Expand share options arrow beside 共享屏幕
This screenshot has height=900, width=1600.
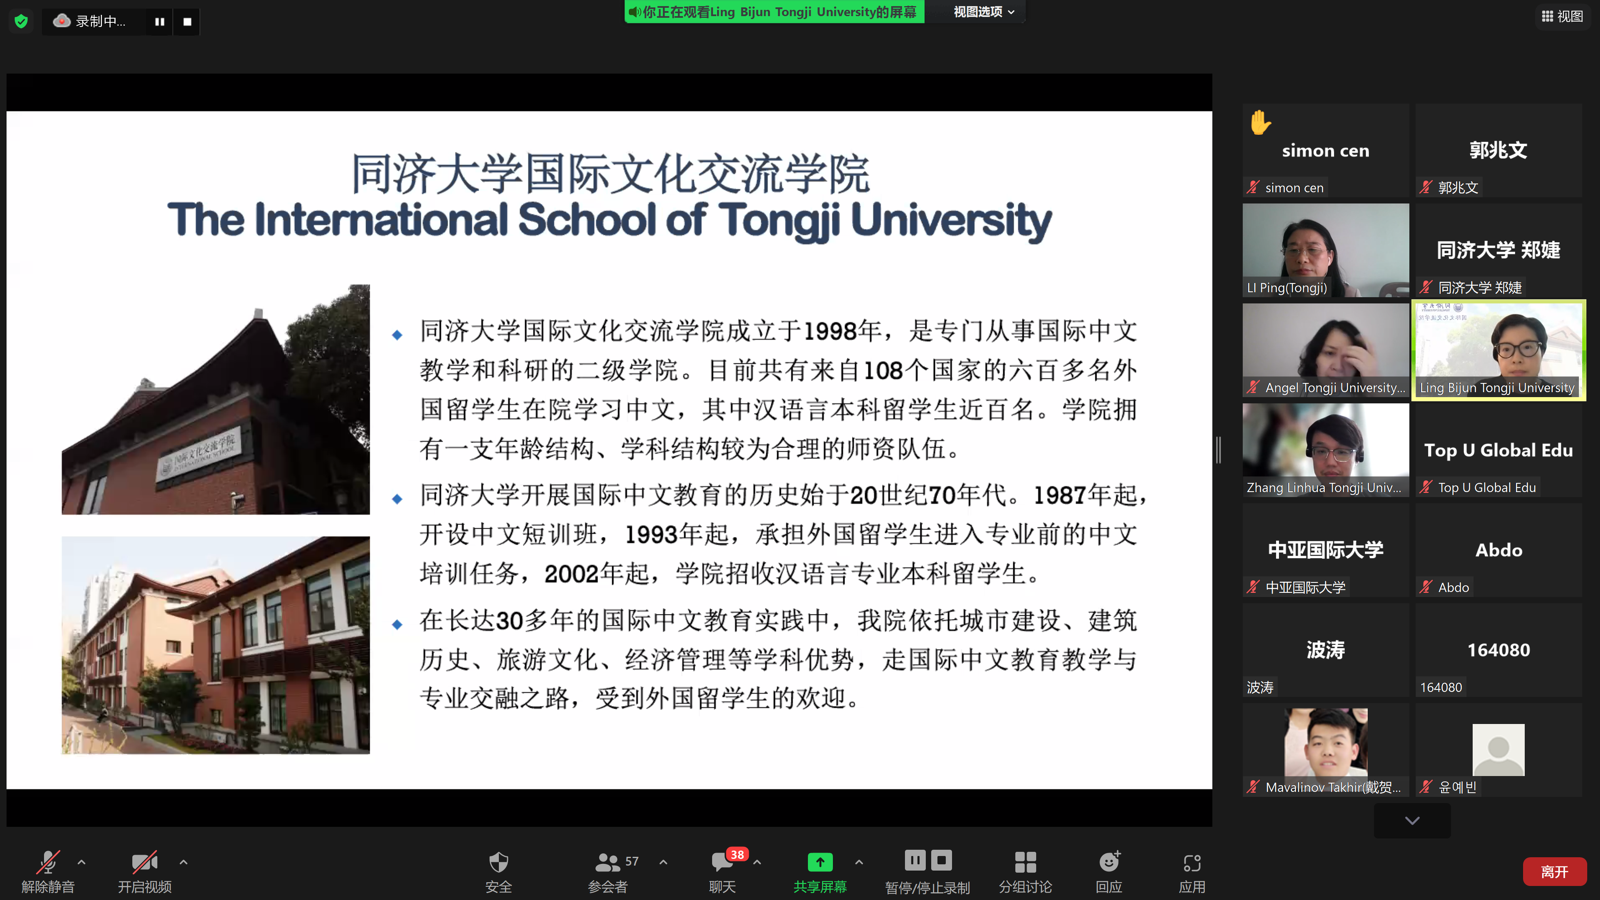point(859,862)
